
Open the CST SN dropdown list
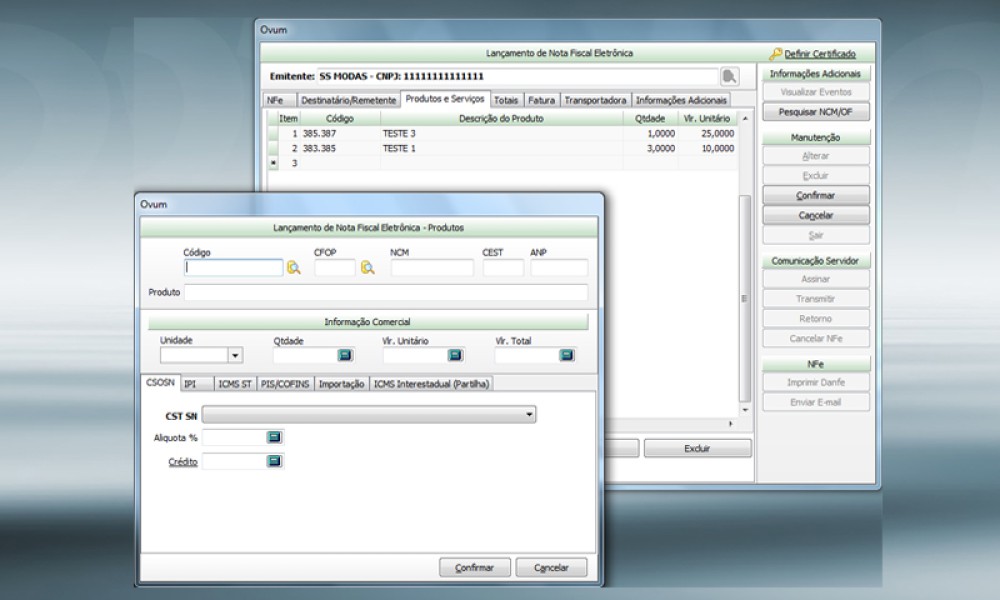coord(528,414)
